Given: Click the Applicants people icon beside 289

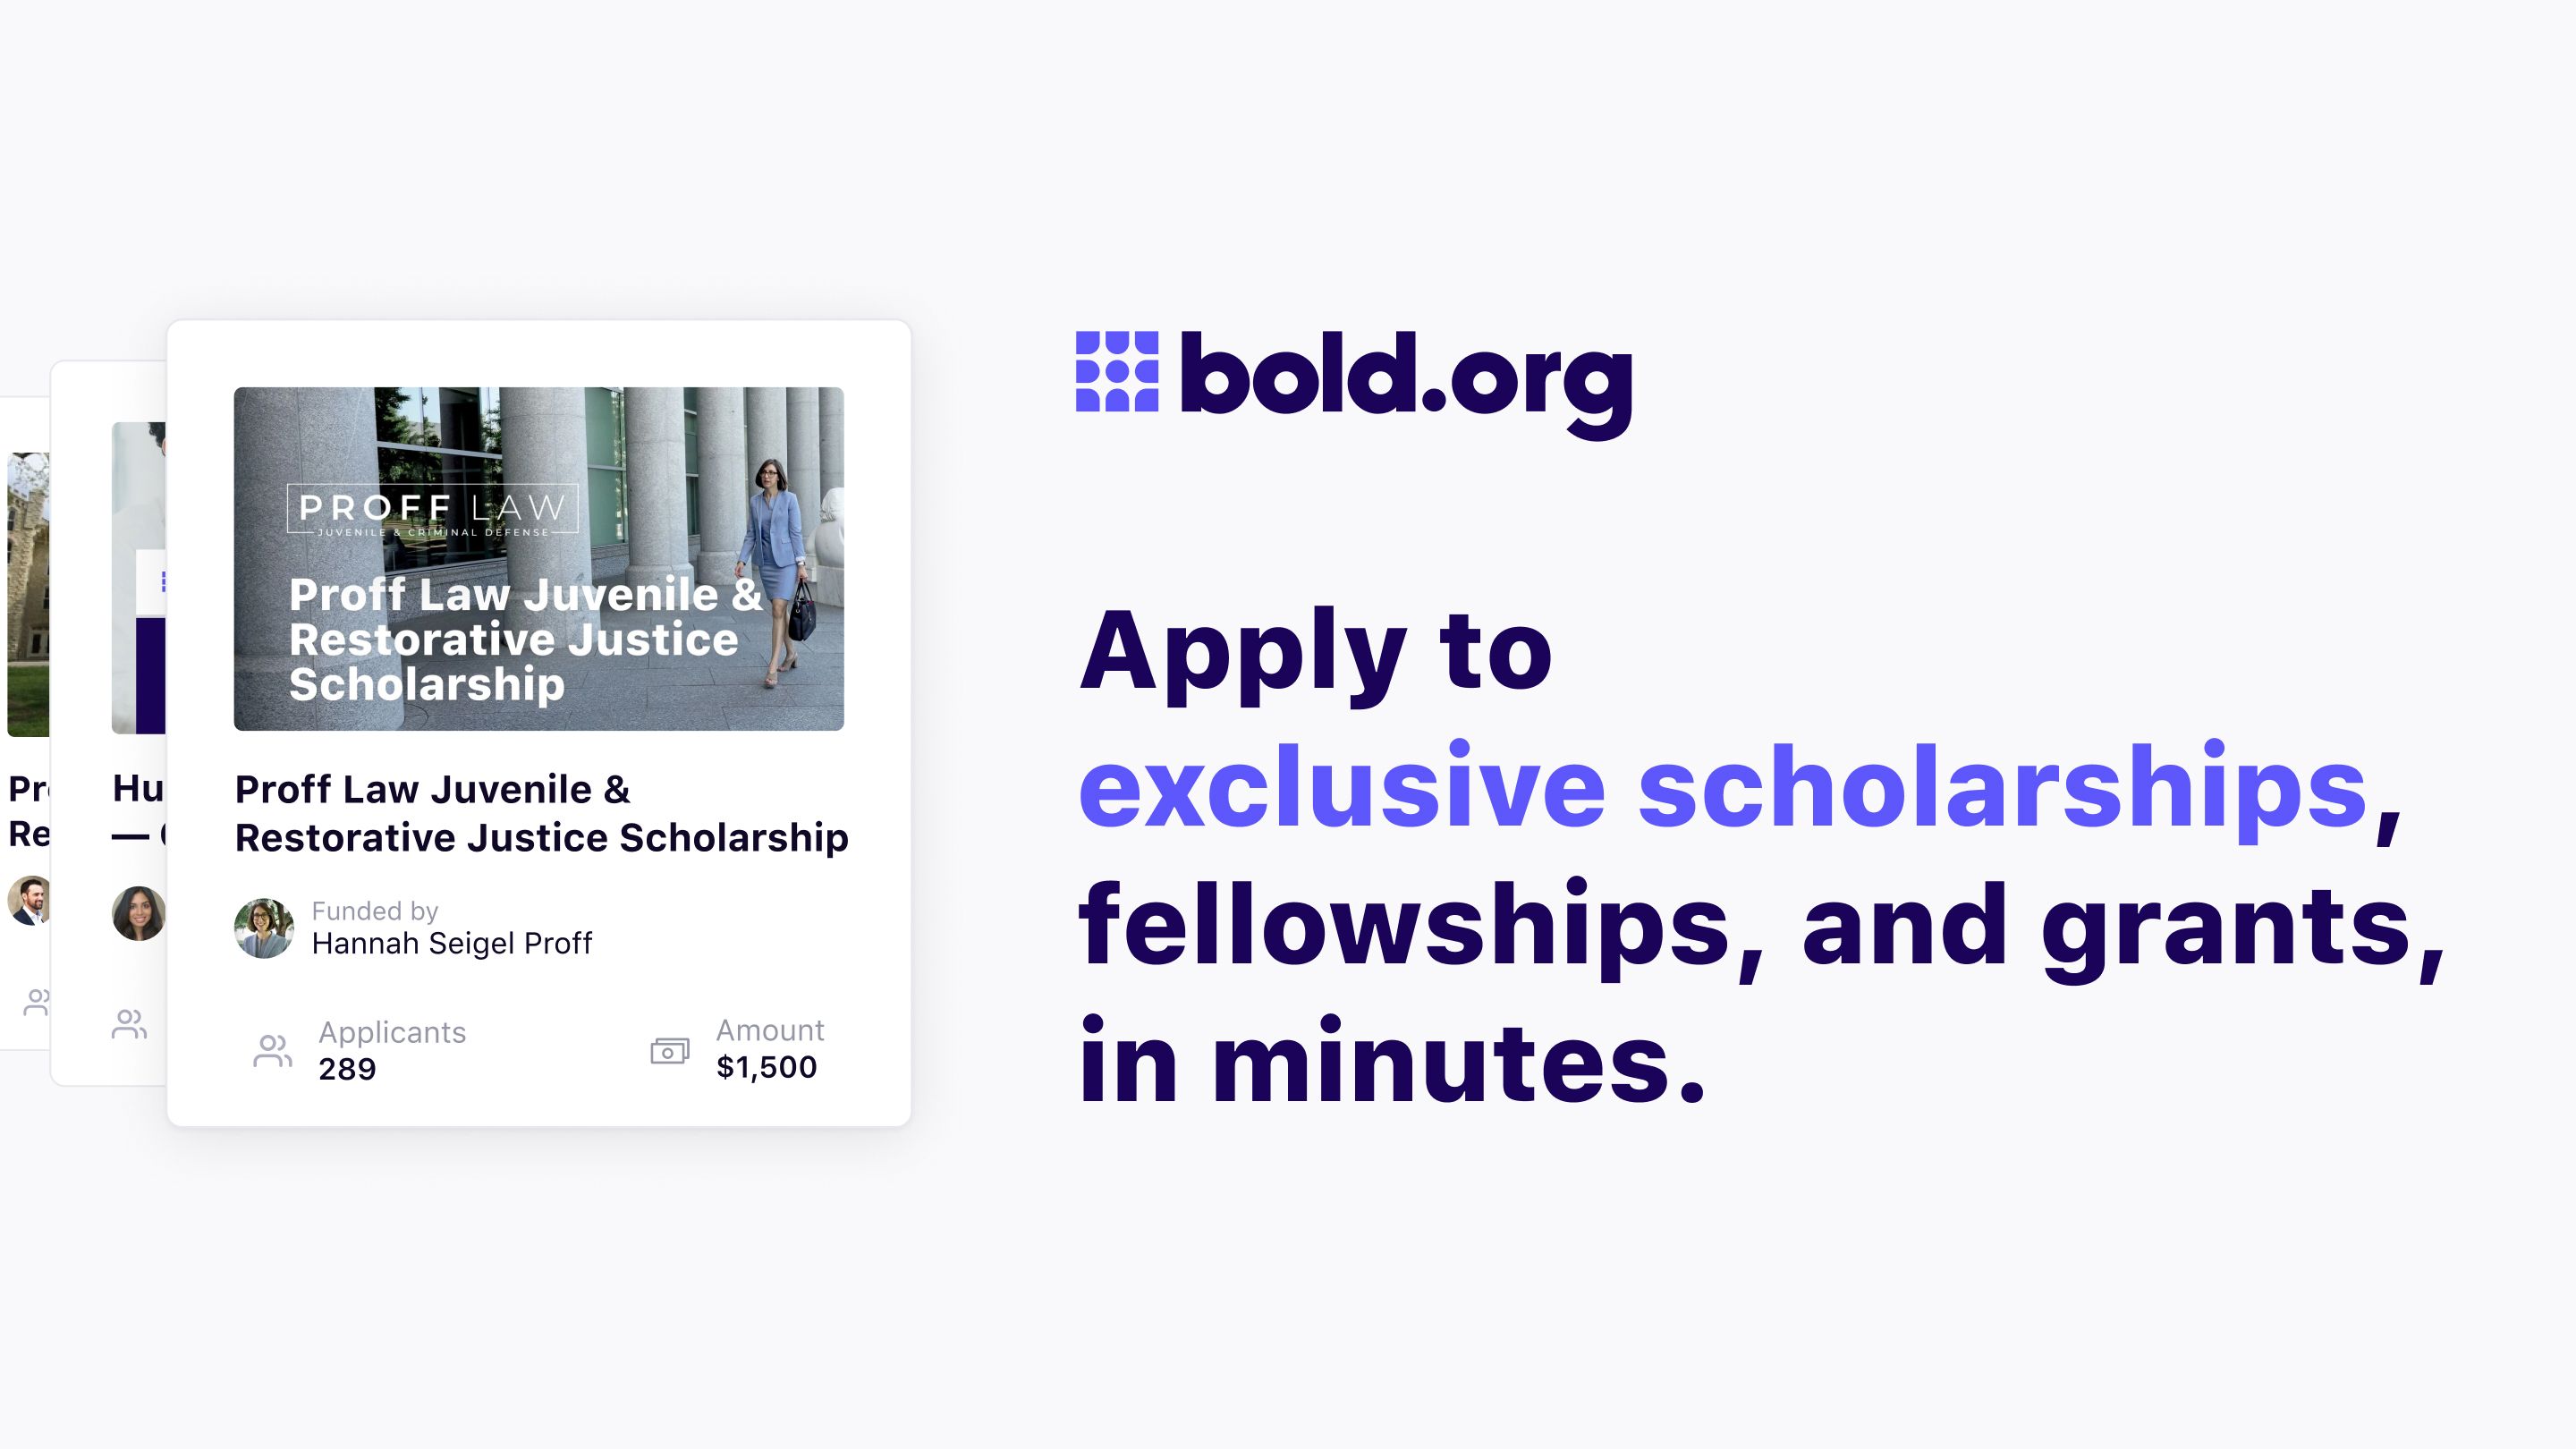Looking at the screenshot, I should (272, 1051).
